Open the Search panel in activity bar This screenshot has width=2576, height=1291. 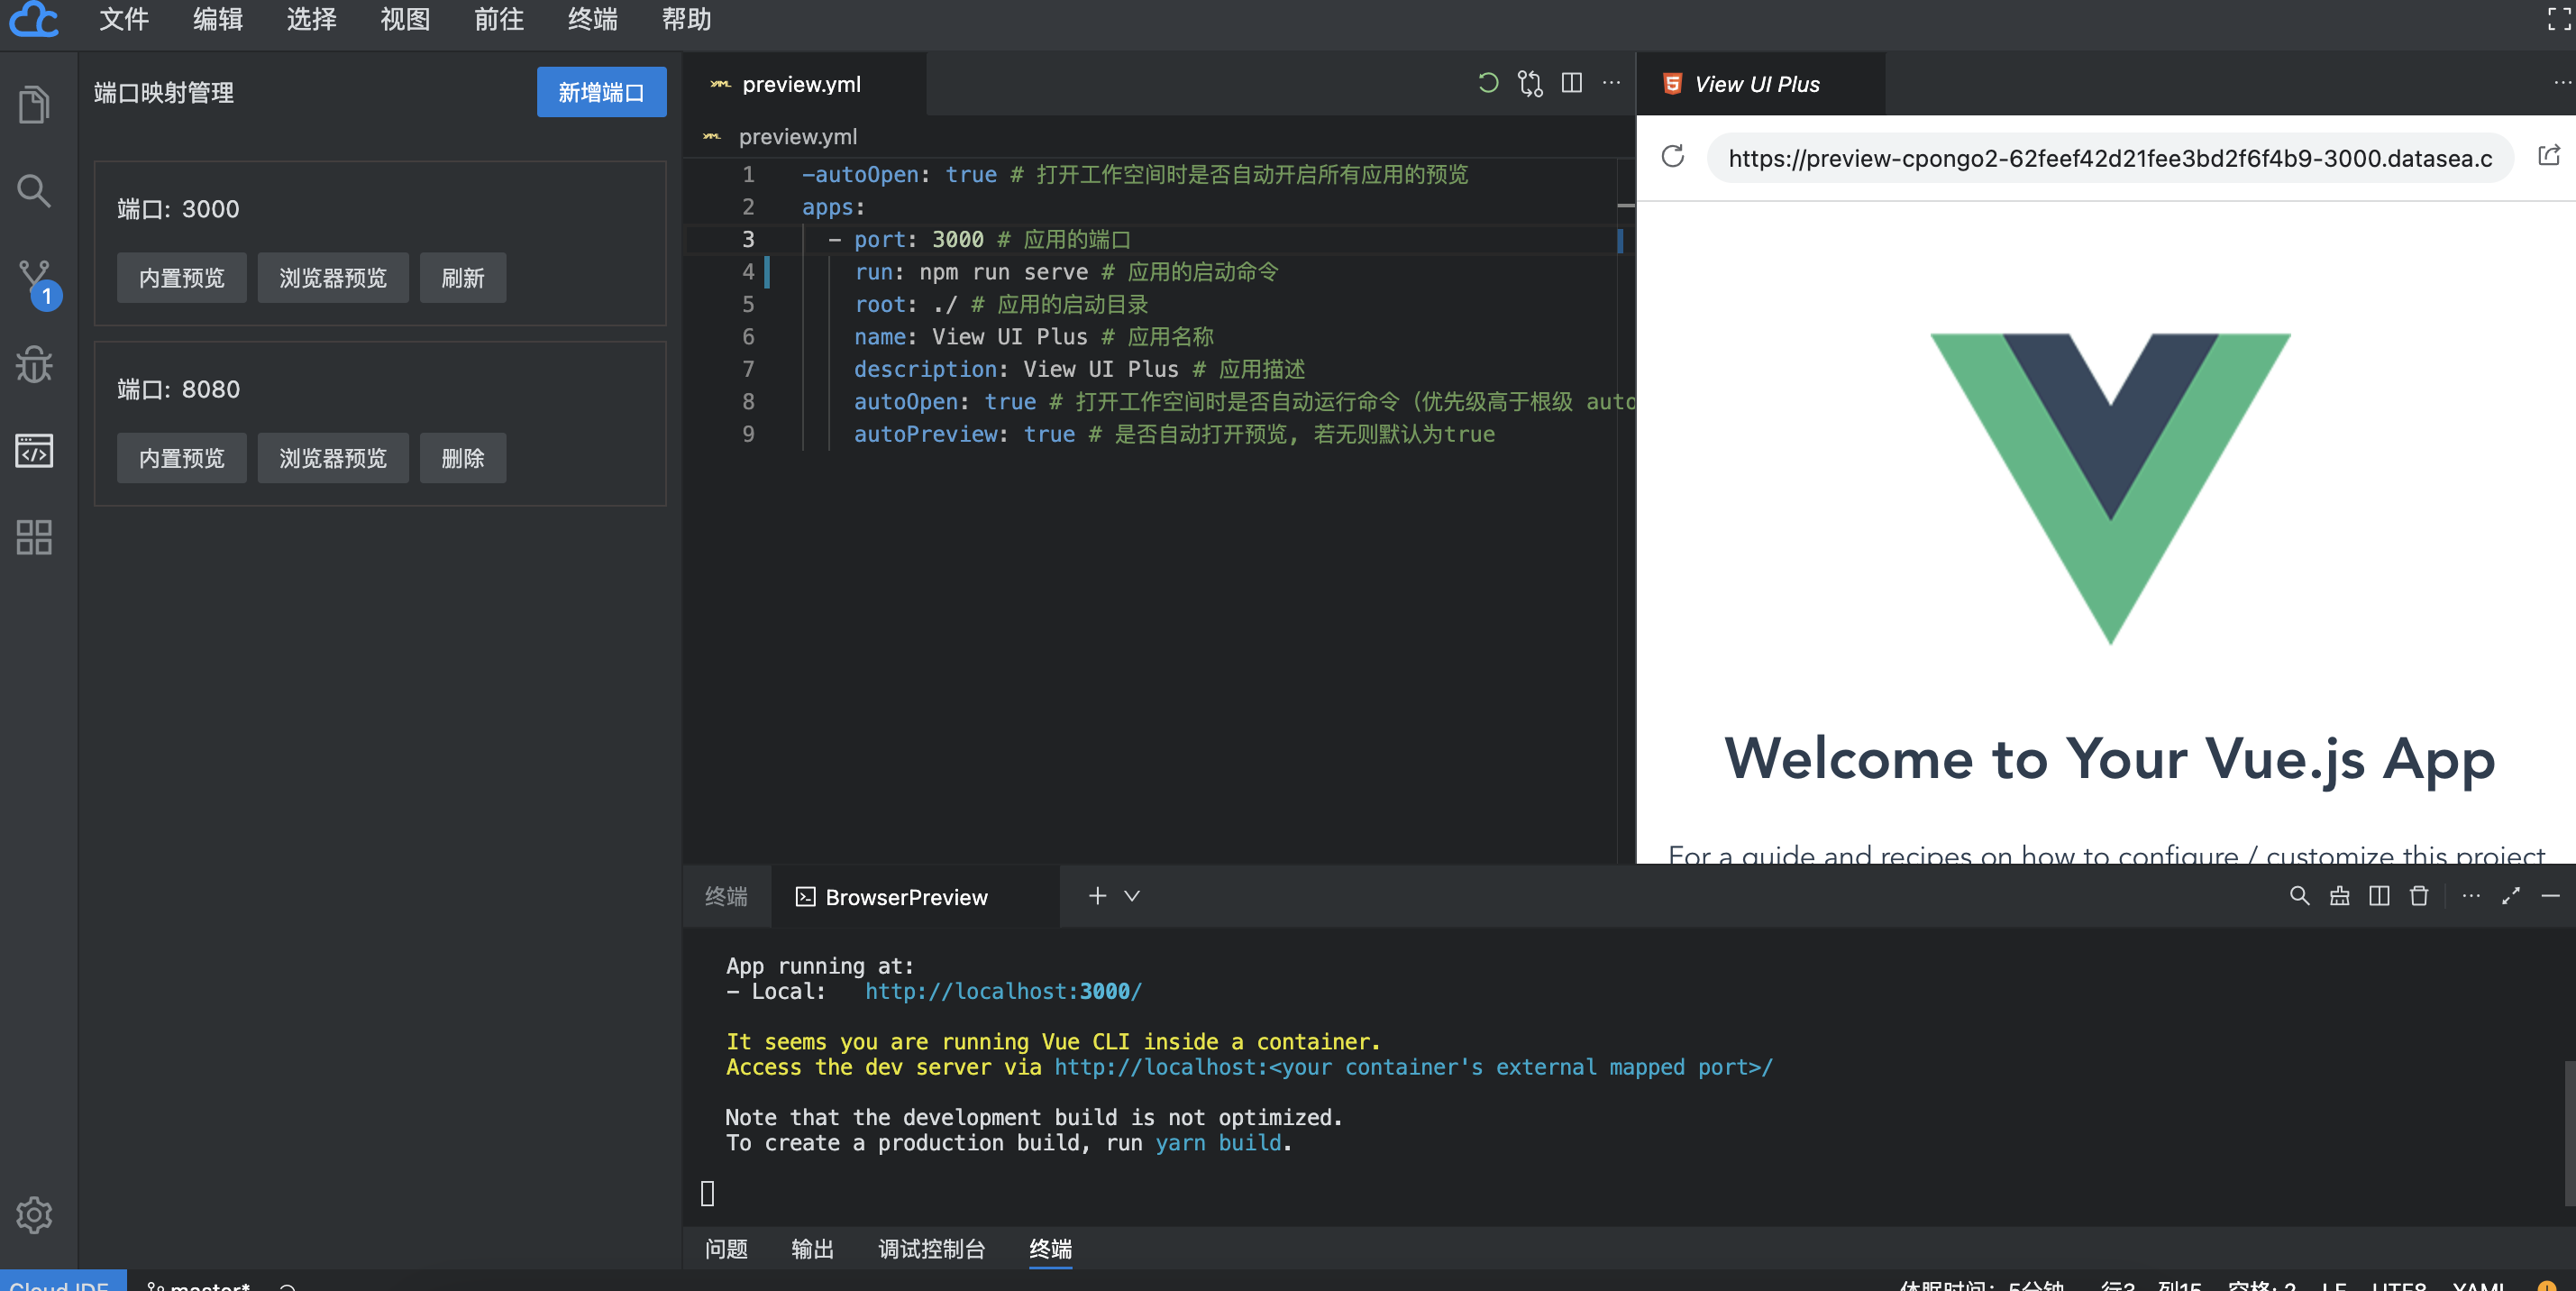(34, 190)
